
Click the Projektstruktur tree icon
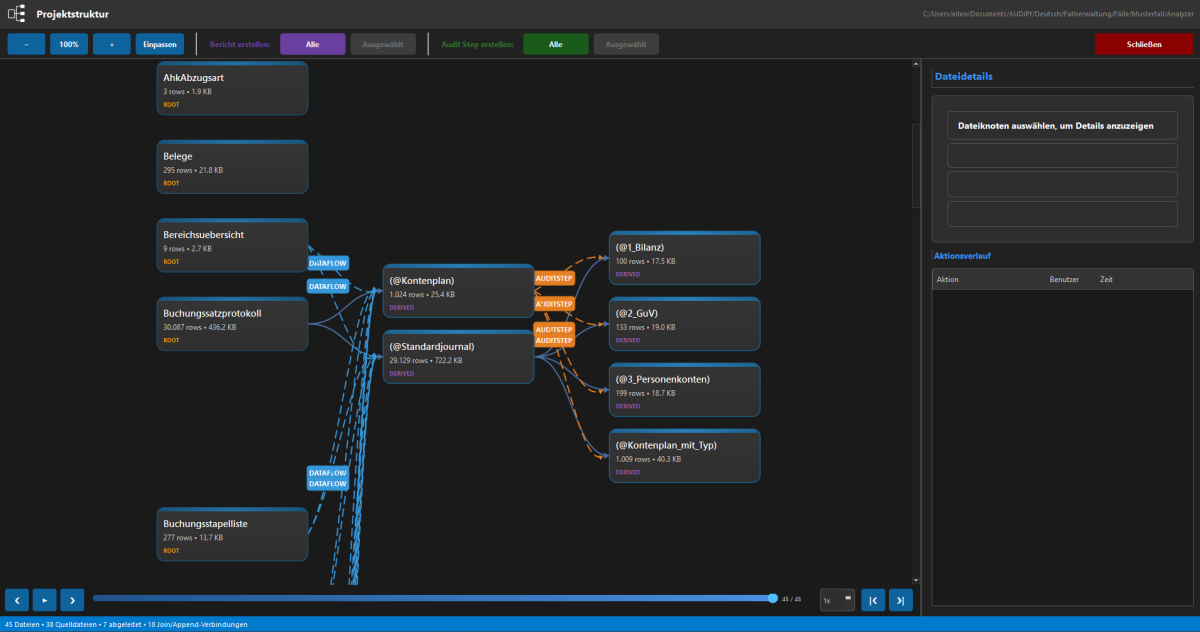[17, 14]
